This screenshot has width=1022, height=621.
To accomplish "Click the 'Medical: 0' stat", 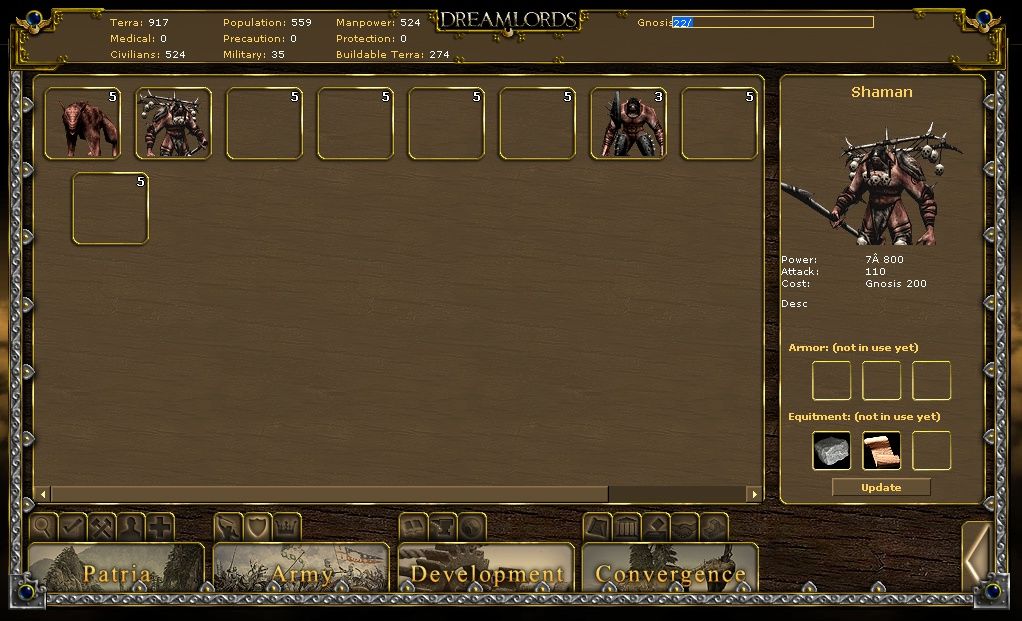I will click(x=138, y=38).
